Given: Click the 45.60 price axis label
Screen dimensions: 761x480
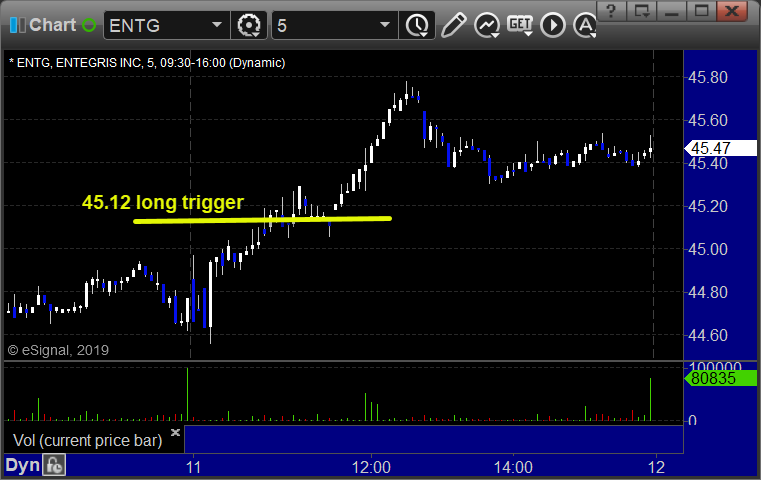Looking at the screenshot, I should [x=708, y=120].
